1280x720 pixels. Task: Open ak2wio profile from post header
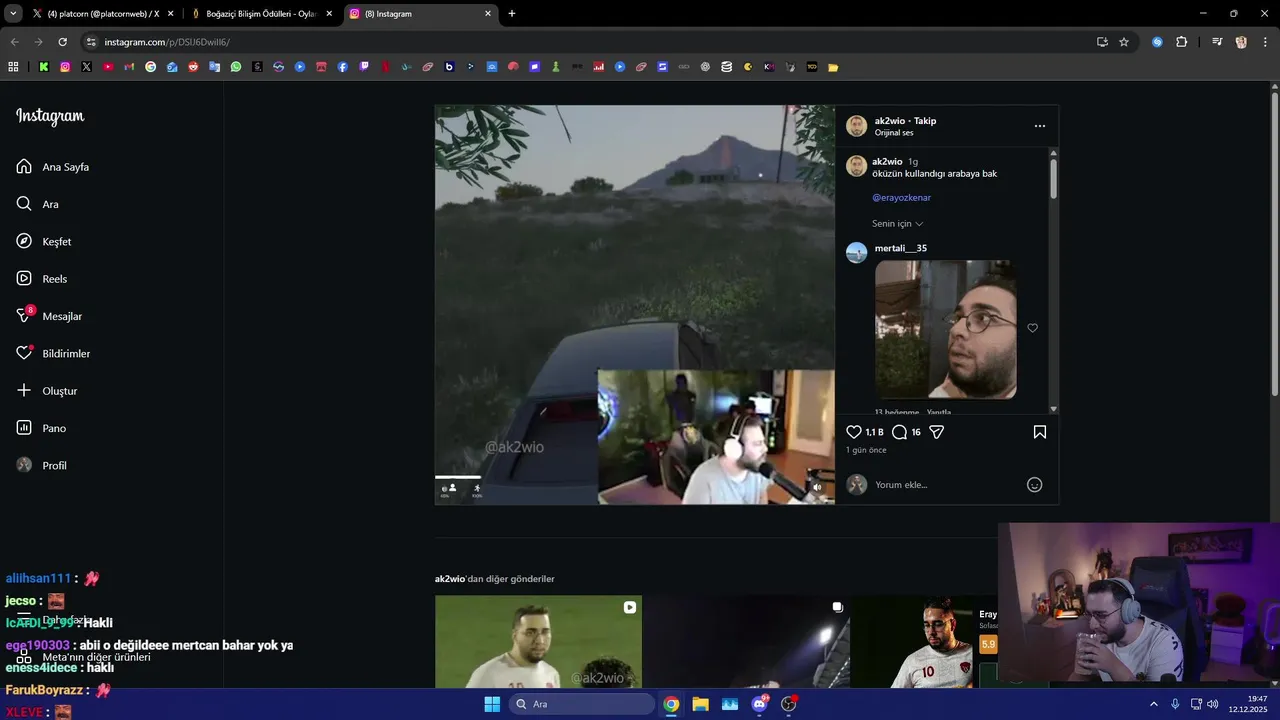click(889, 121)
